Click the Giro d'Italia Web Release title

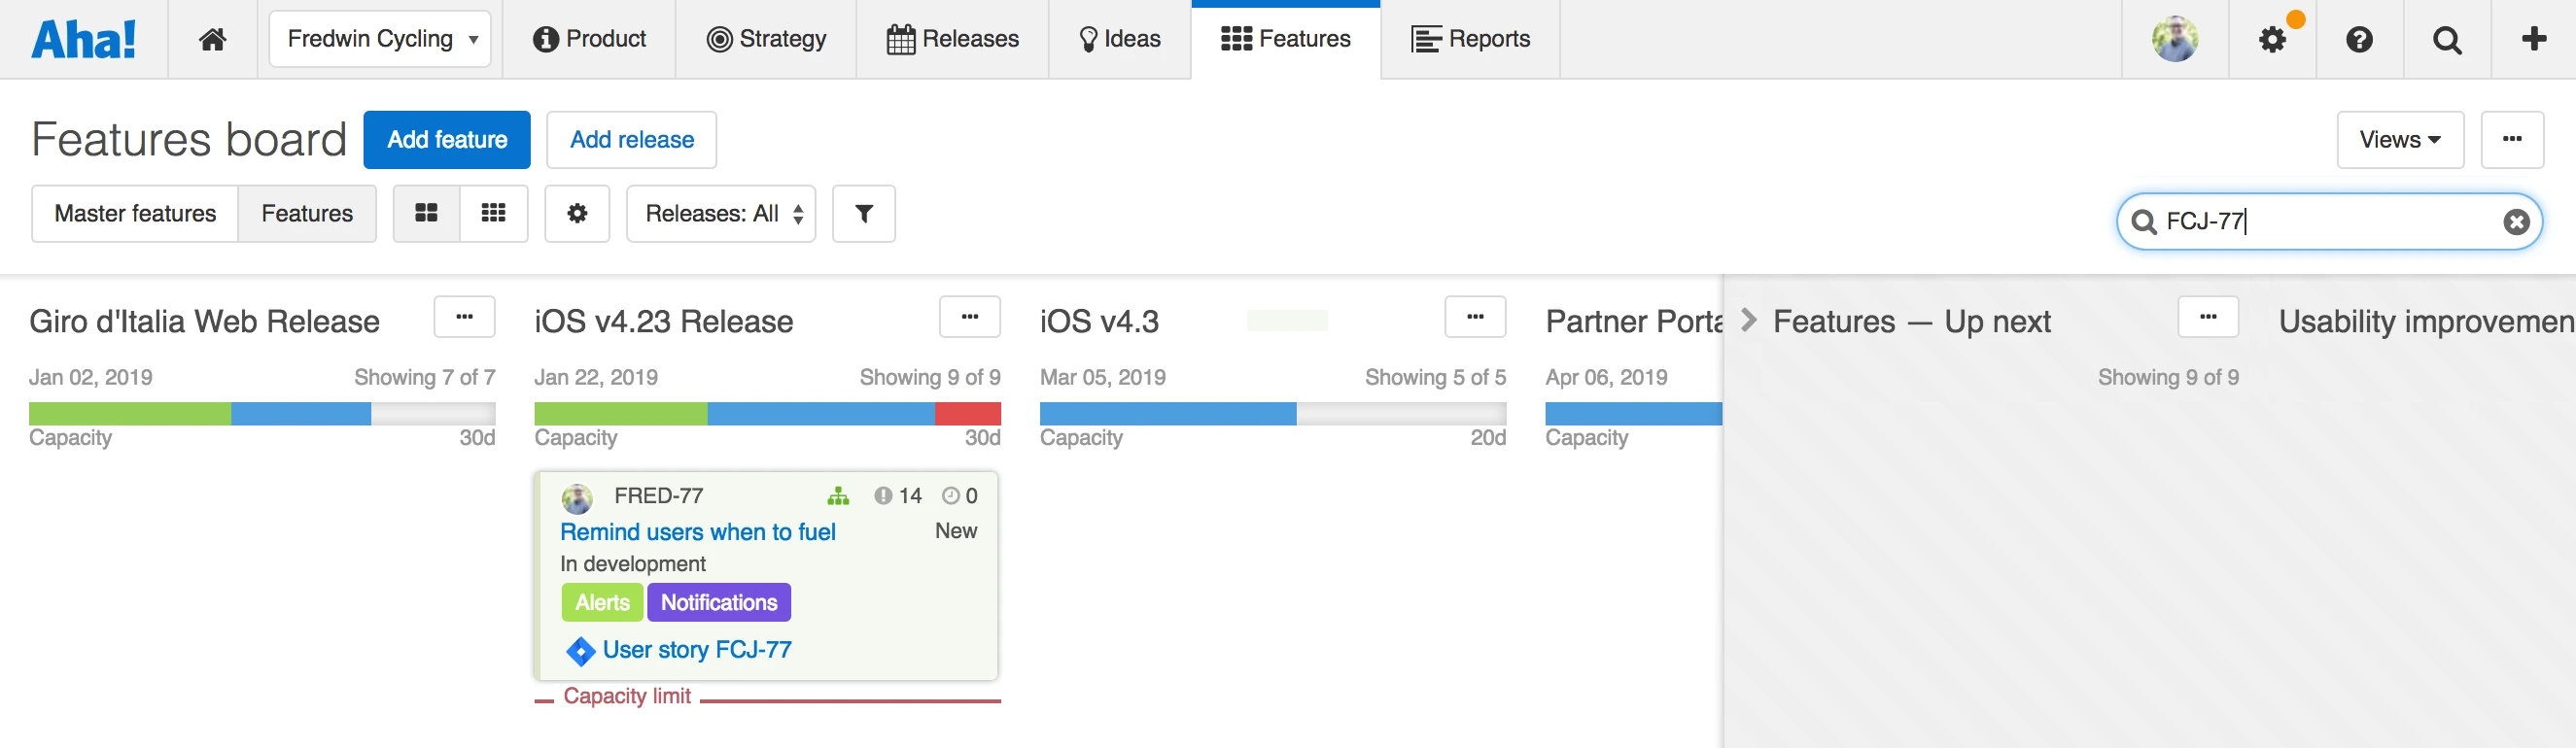pos(204,321)
